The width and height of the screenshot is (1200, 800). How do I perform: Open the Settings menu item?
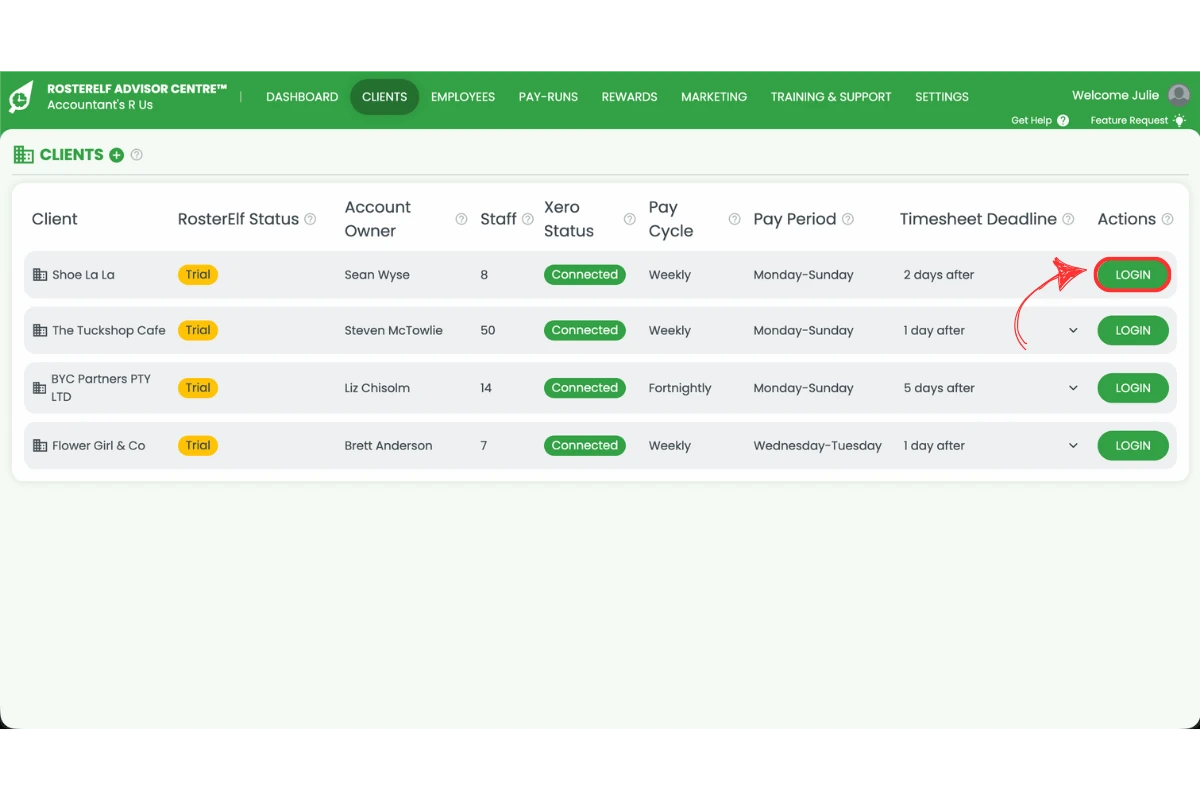(942, 97)
